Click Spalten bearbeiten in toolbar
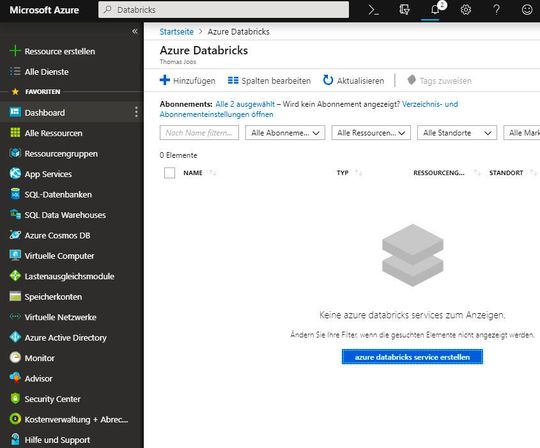The width and height of the screenshot is (540, 448). (x=269, y=81)
